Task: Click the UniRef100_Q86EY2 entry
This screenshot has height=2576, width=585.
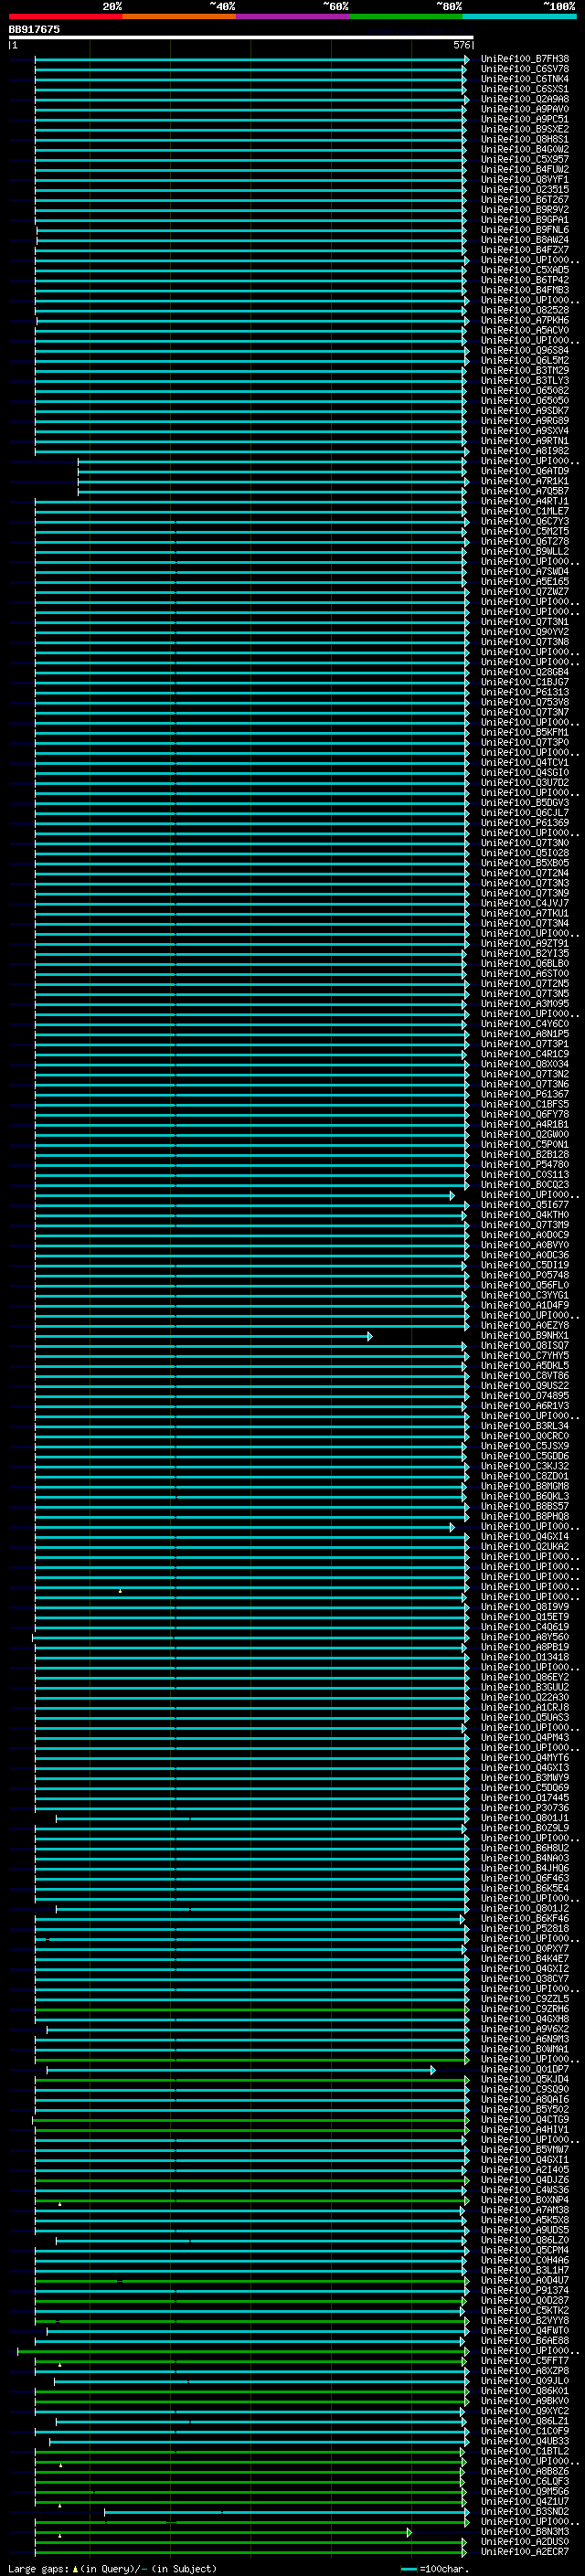Action: click(525, 1677)
